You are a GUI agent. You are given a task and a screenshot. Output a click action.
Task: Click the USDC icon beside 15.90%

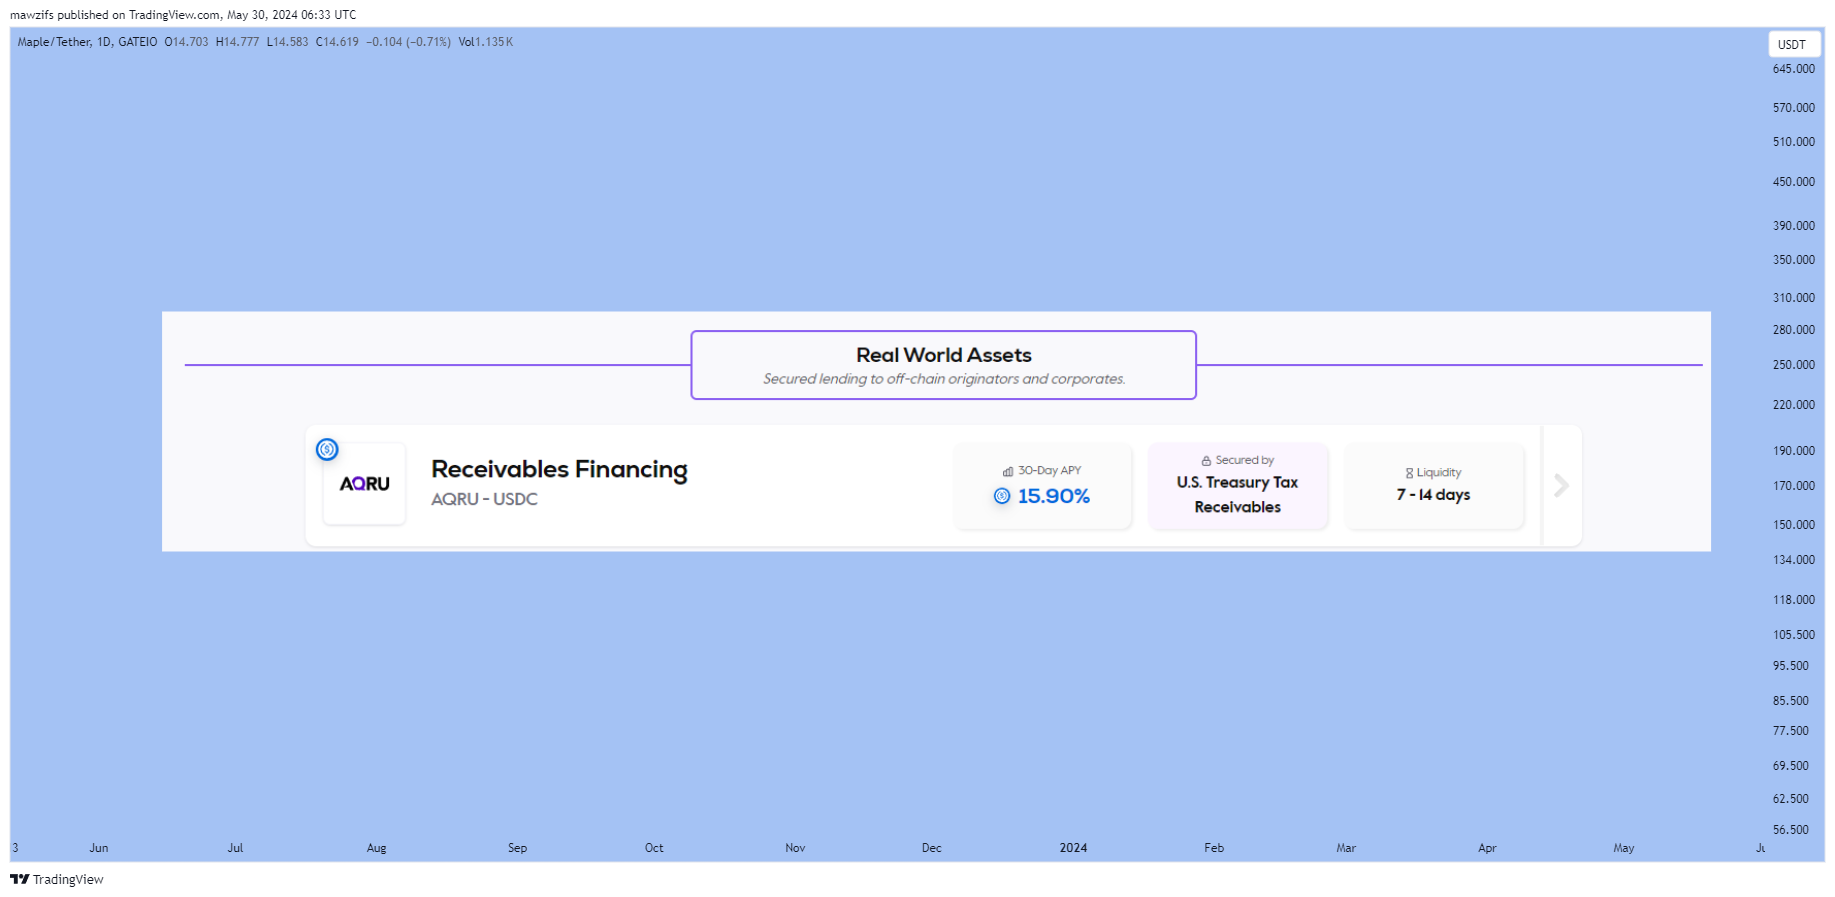1002,496
